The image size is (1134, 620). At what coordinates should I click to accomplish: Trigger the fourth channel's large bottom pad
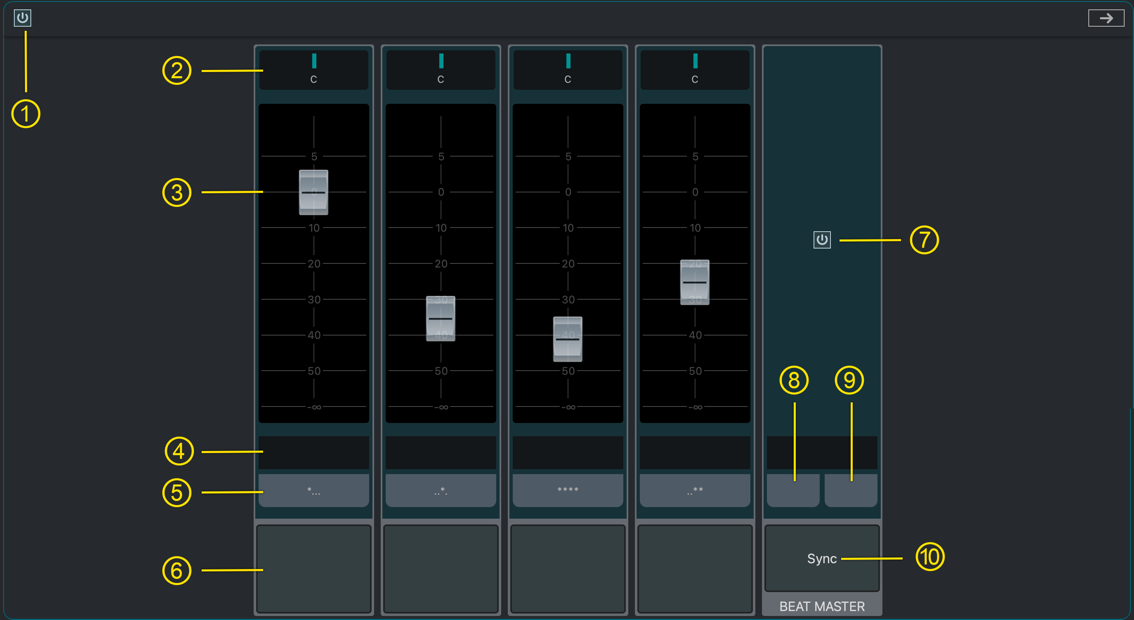pyautogui.click(x=695, y=568)
